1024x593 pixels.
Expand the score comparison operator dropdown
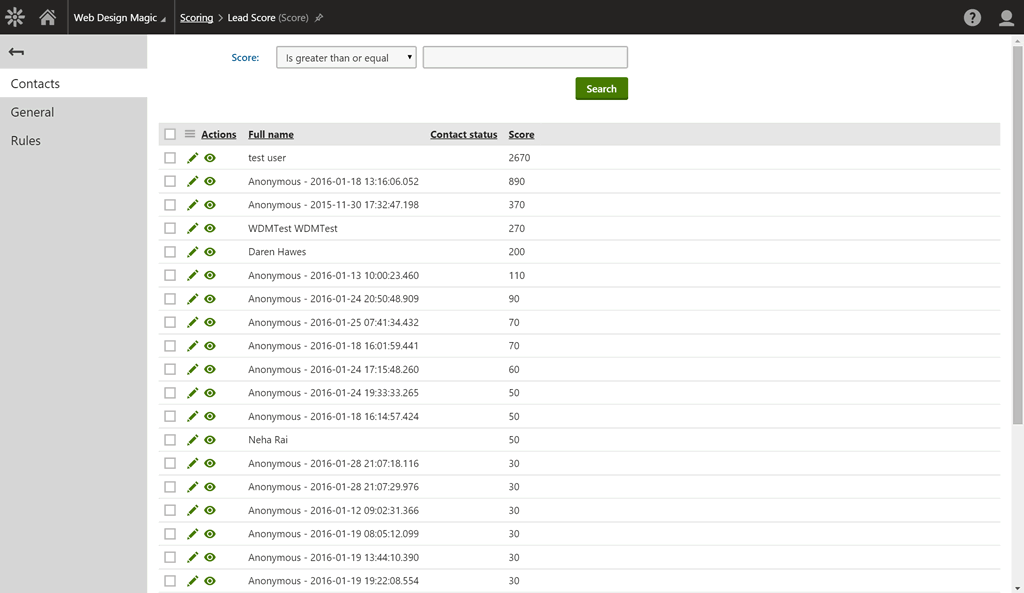point(346,58)
